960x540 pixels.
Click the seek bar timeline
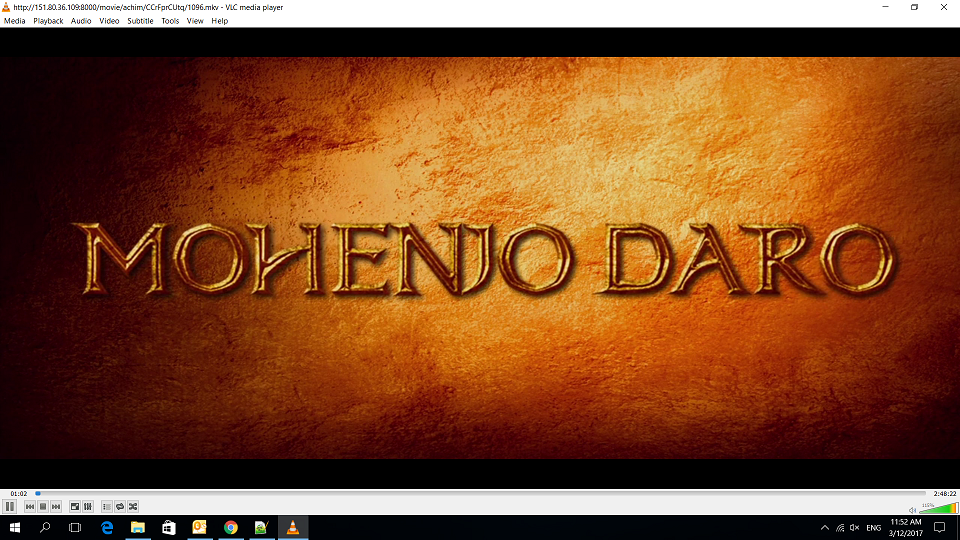(x=481, y=493)
